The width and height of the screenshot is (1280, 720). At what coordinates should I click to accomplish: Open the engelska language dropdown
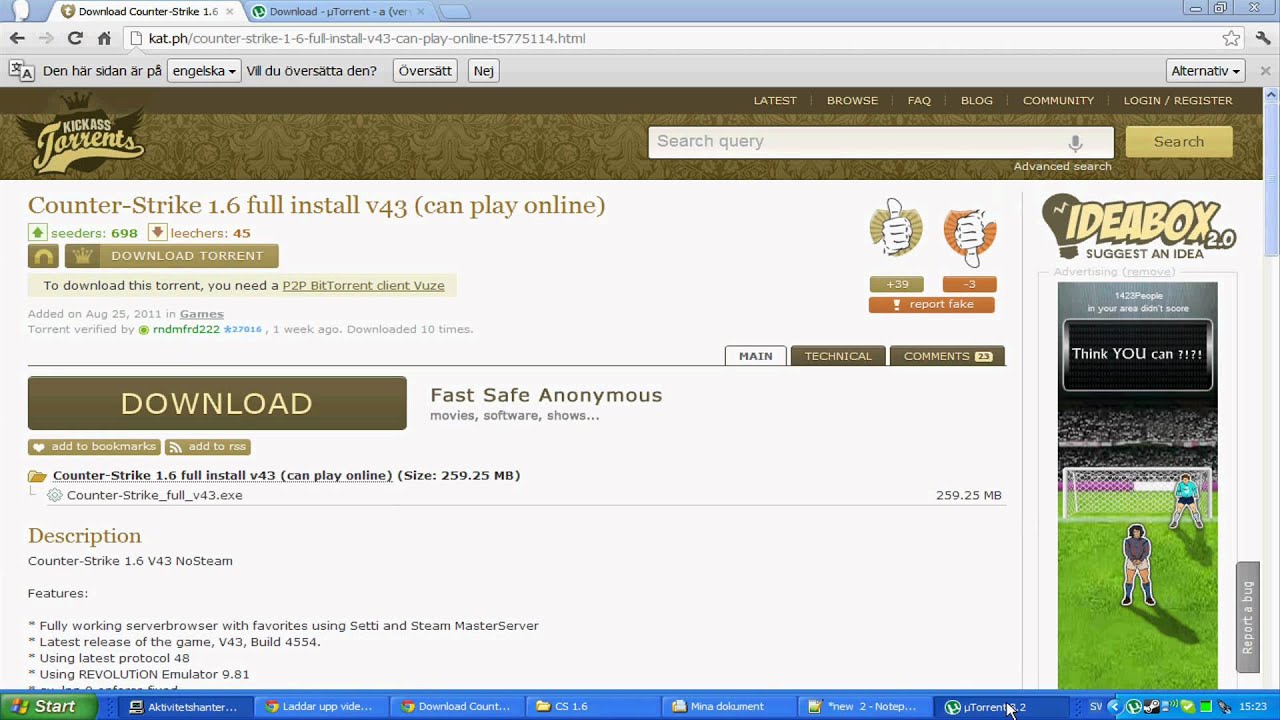[204, 71]
